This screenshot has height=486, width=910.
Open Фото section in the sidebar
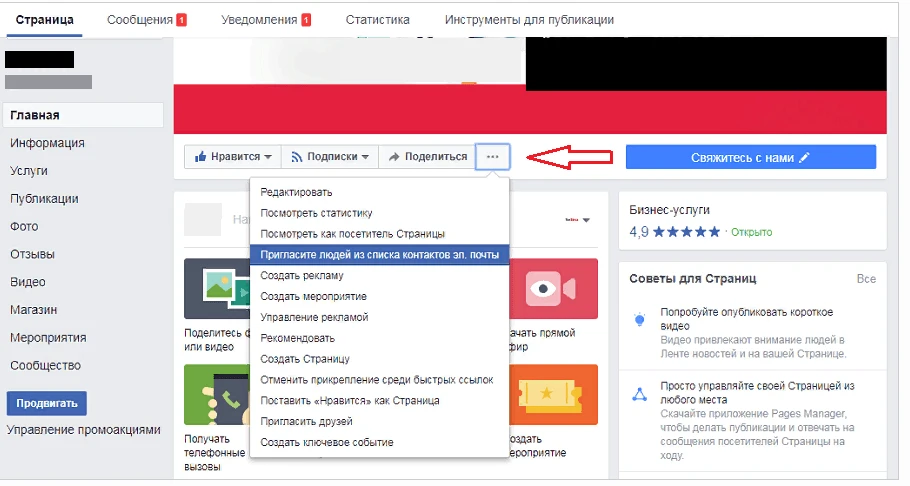click(24, 226)
